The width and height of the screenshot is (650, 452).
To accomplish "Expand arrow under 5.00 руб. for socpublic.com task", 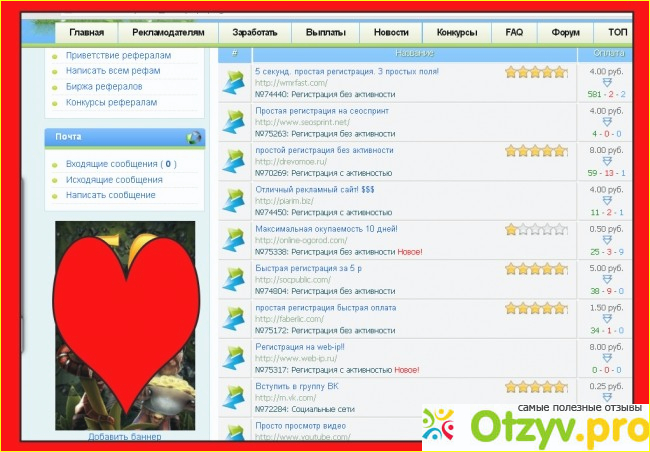I will (x=606, y=279).
